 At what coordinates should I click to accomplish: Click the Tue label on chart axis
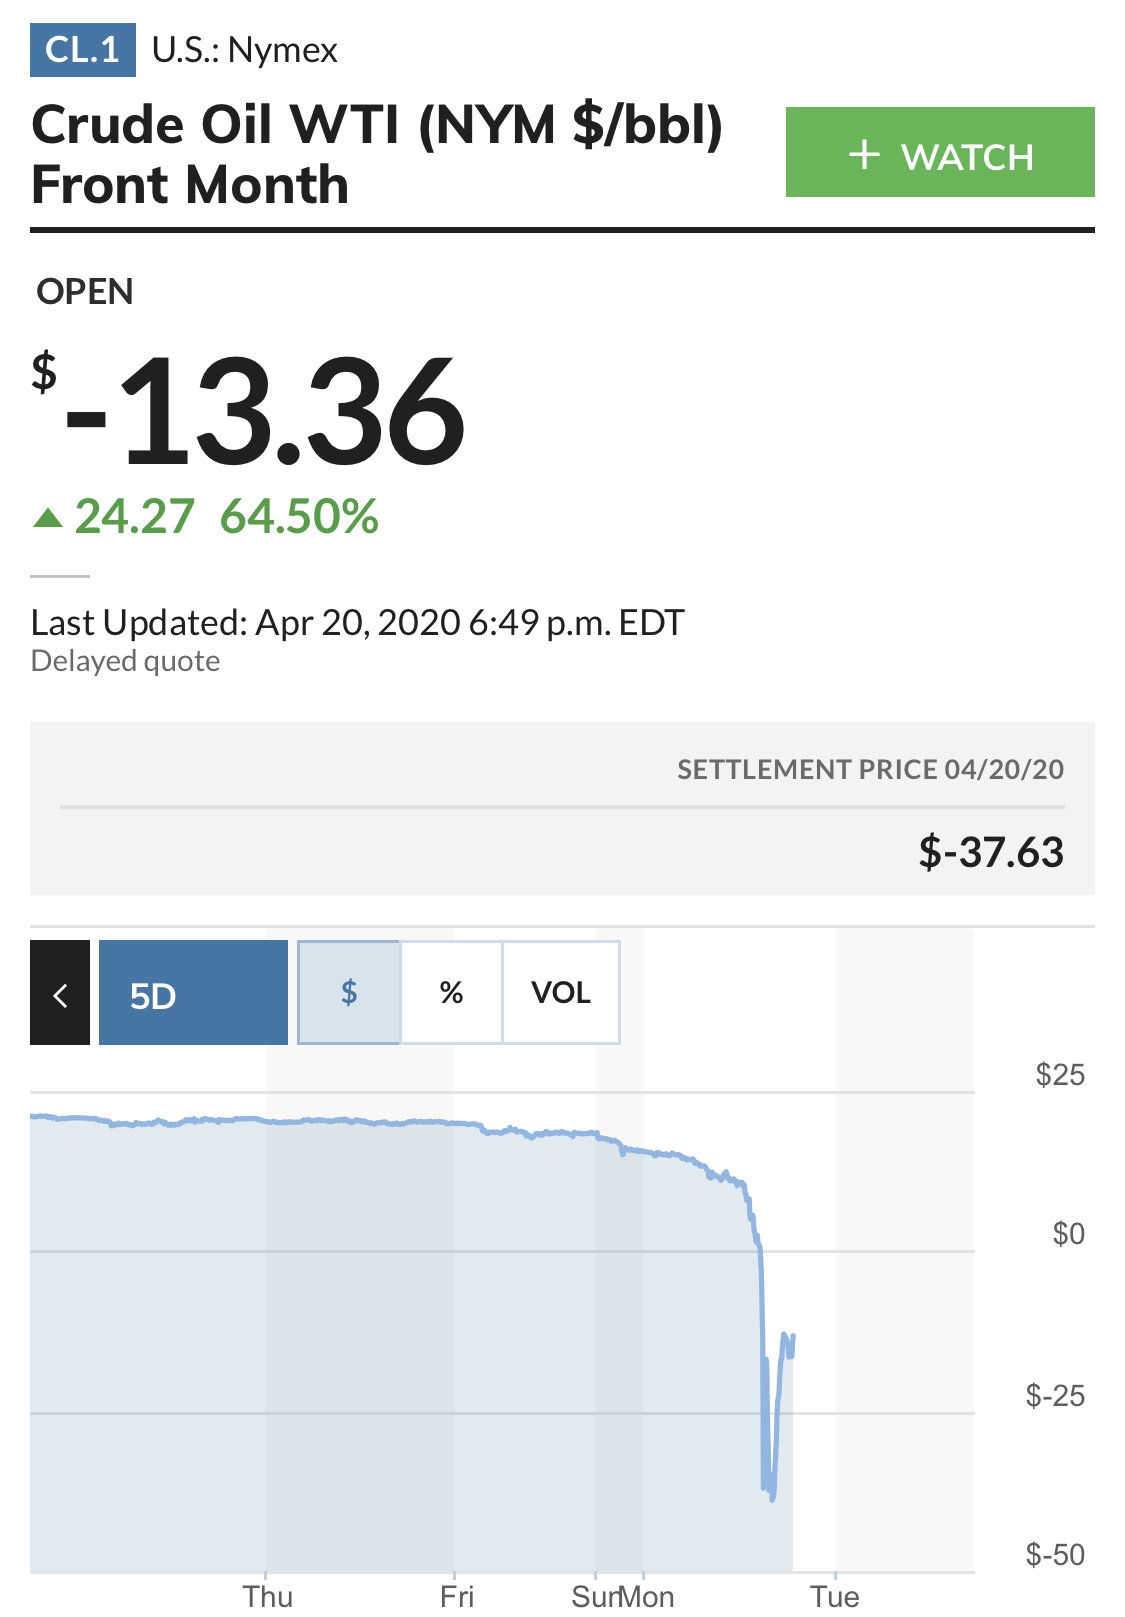pos(834,1595)
